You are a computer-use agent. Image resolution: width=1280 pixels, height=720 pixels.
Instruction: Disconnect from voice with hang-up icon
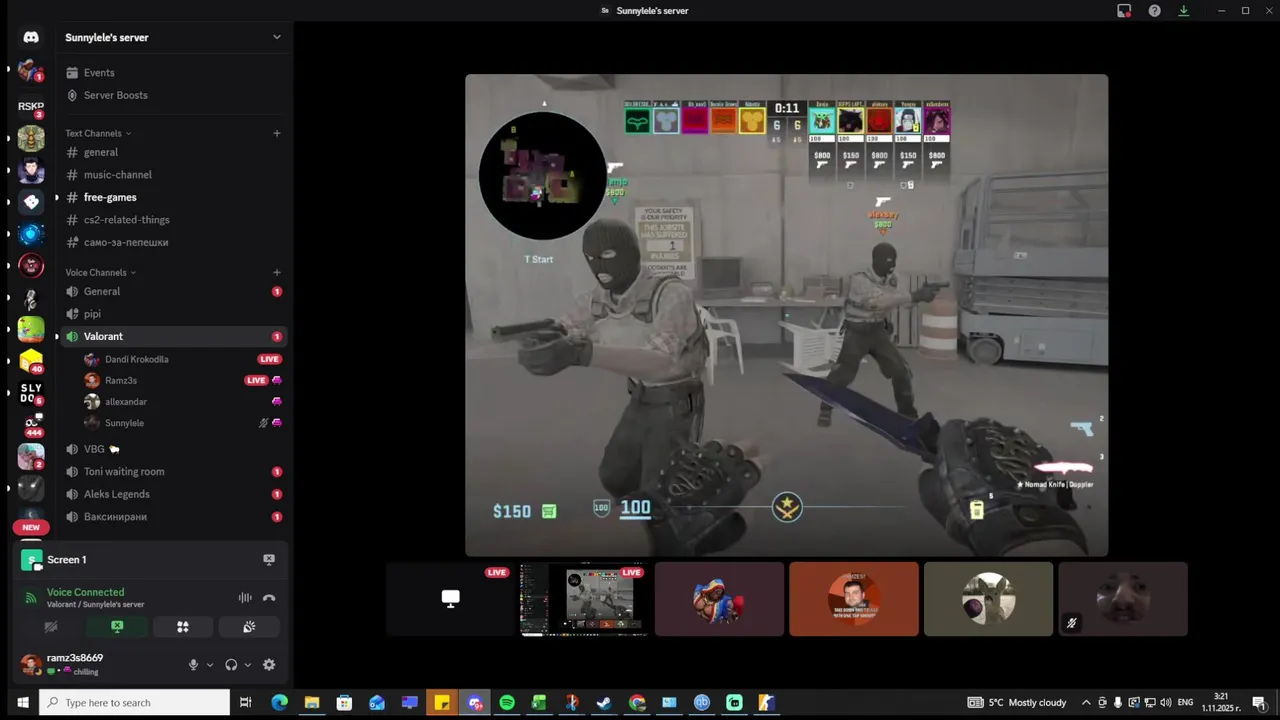[269, 598]
